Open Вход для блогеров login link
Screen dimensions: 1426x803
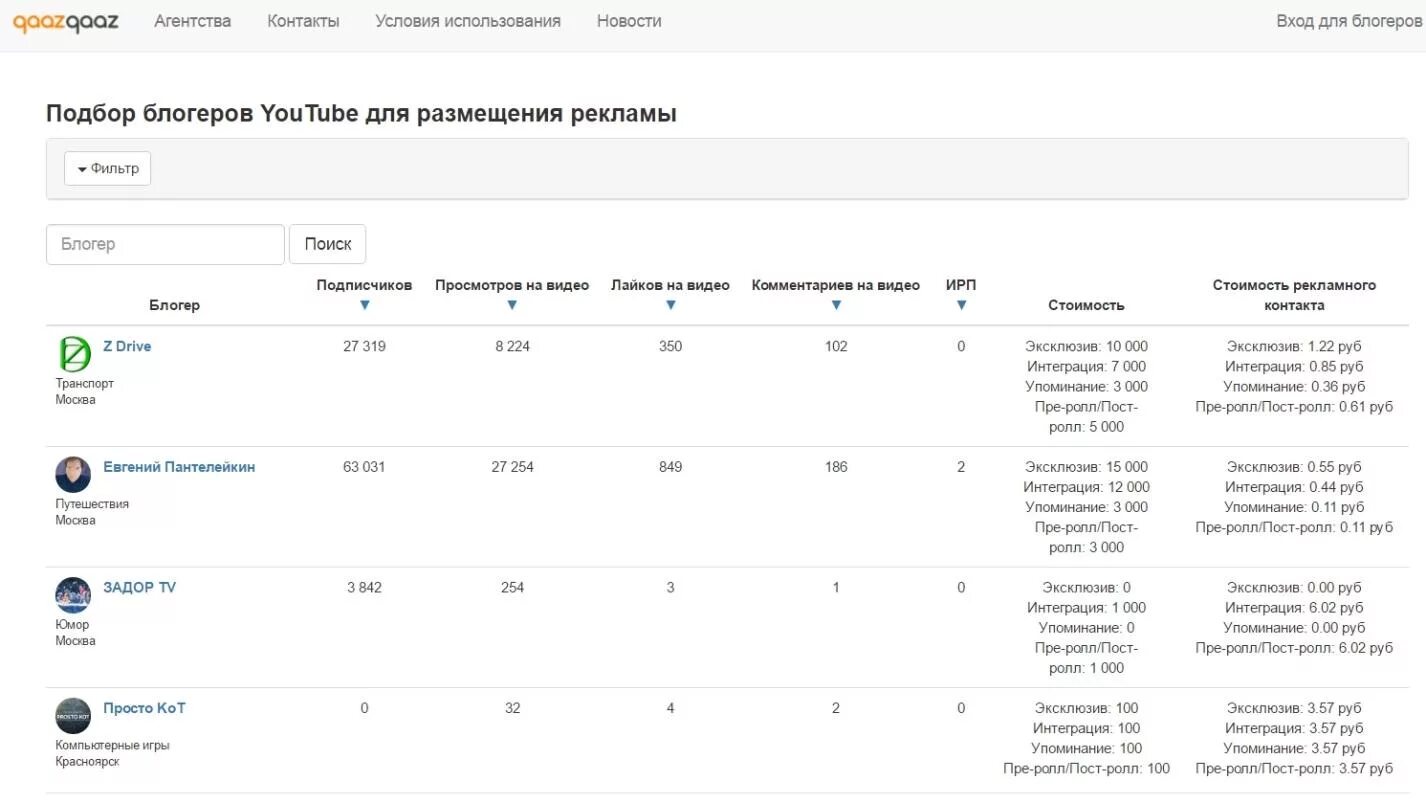click(x=1349, y=21)
